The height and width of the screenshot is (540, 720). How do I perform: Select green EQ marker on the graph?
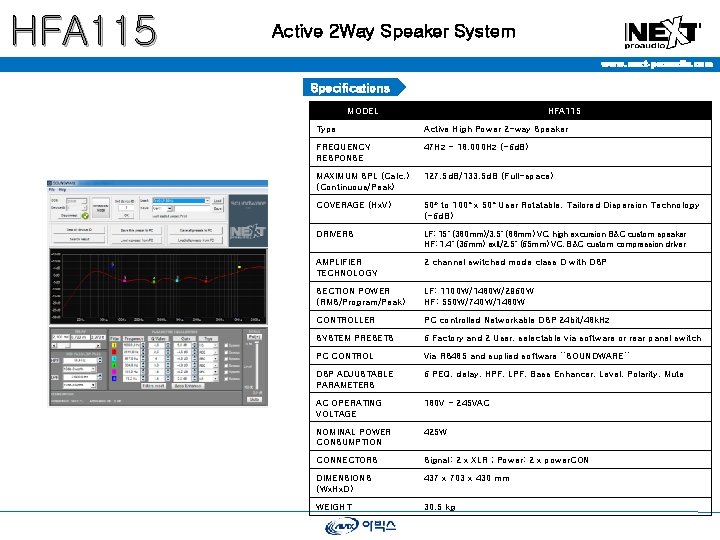(x=154, y=280)
